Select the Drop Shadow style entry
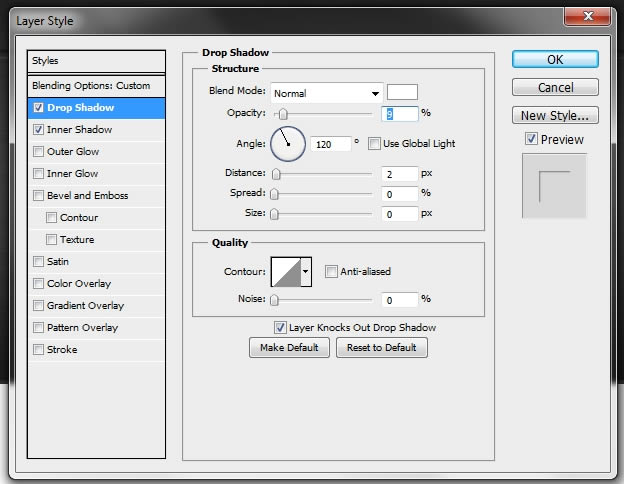The image size is (624, 484). (96, 108)
